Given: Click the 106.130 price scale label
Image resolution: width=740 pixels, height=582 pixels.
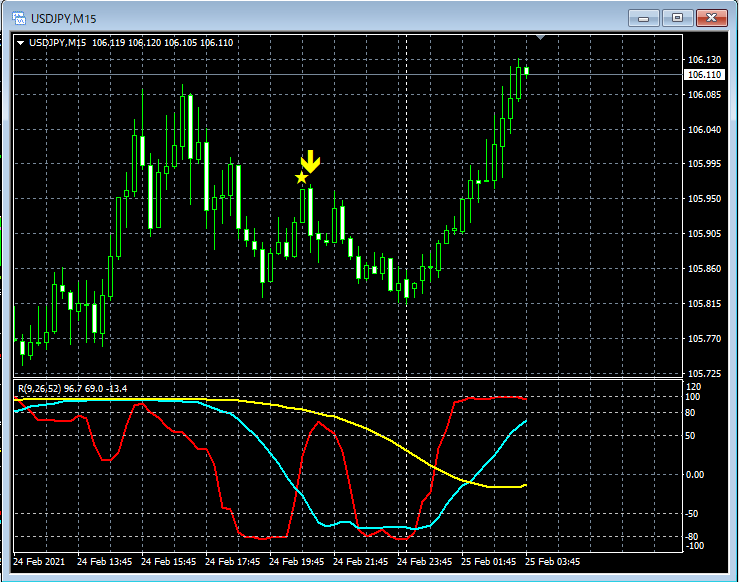Looking at the screenshot, I should tap(705, 59).
